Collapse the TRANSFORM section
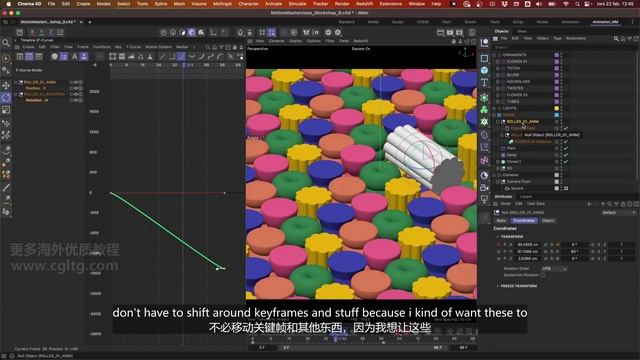The height and width of the screenshot is (360, 640). pyautogui.click(x=498, y=237)
